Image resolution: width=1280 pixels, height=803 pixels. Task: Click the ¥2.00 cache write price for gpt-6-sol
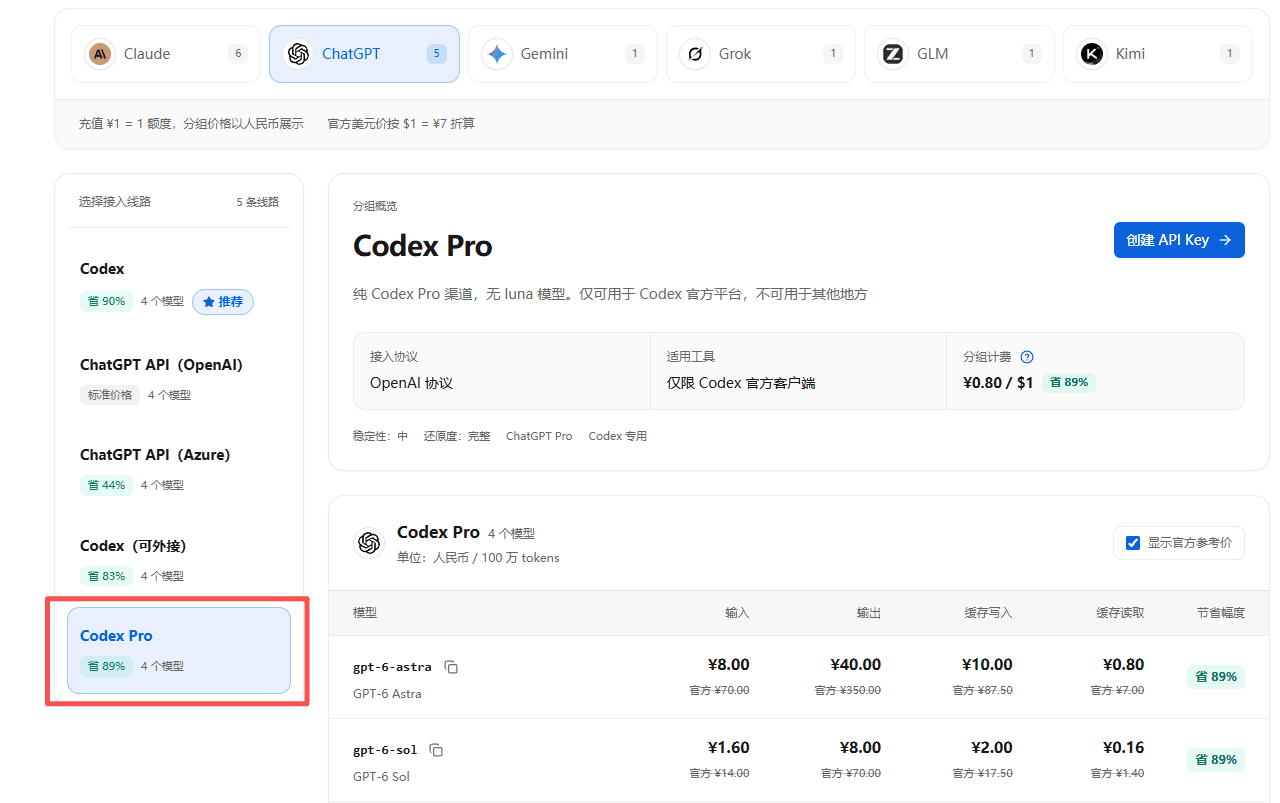pyautogui.click(x=991, y=748)
